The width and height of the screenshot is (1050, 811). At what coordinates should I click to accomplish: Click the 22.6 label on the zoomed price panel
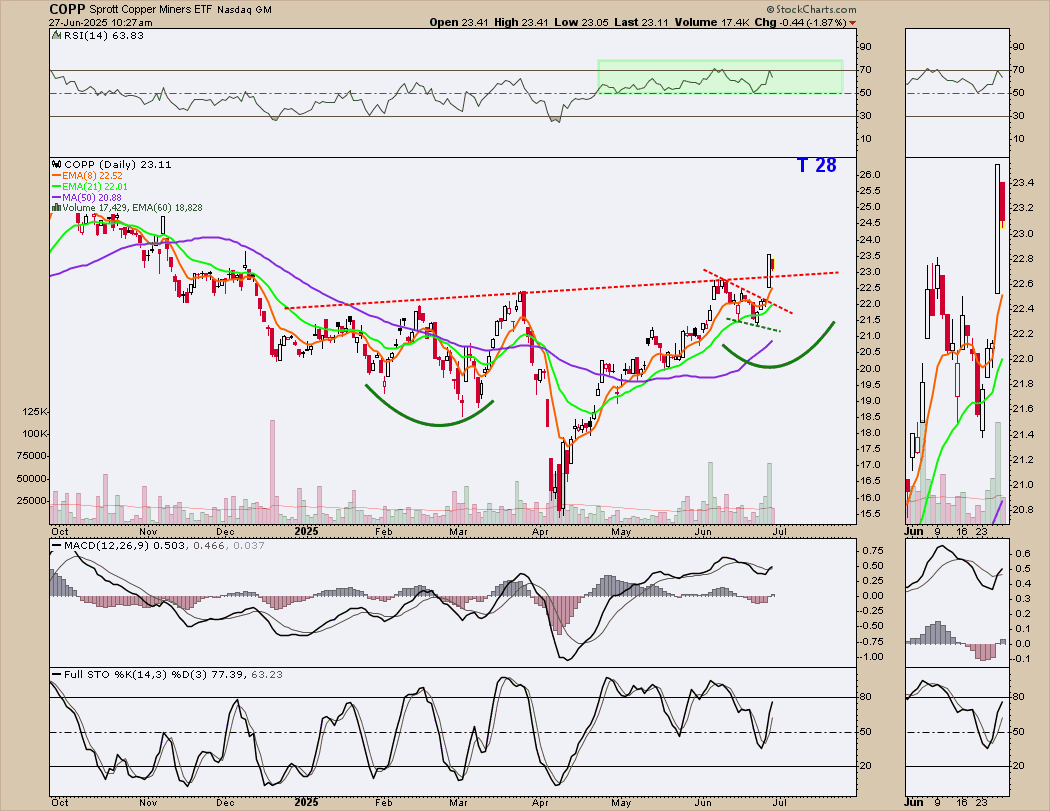(1023, 283)
